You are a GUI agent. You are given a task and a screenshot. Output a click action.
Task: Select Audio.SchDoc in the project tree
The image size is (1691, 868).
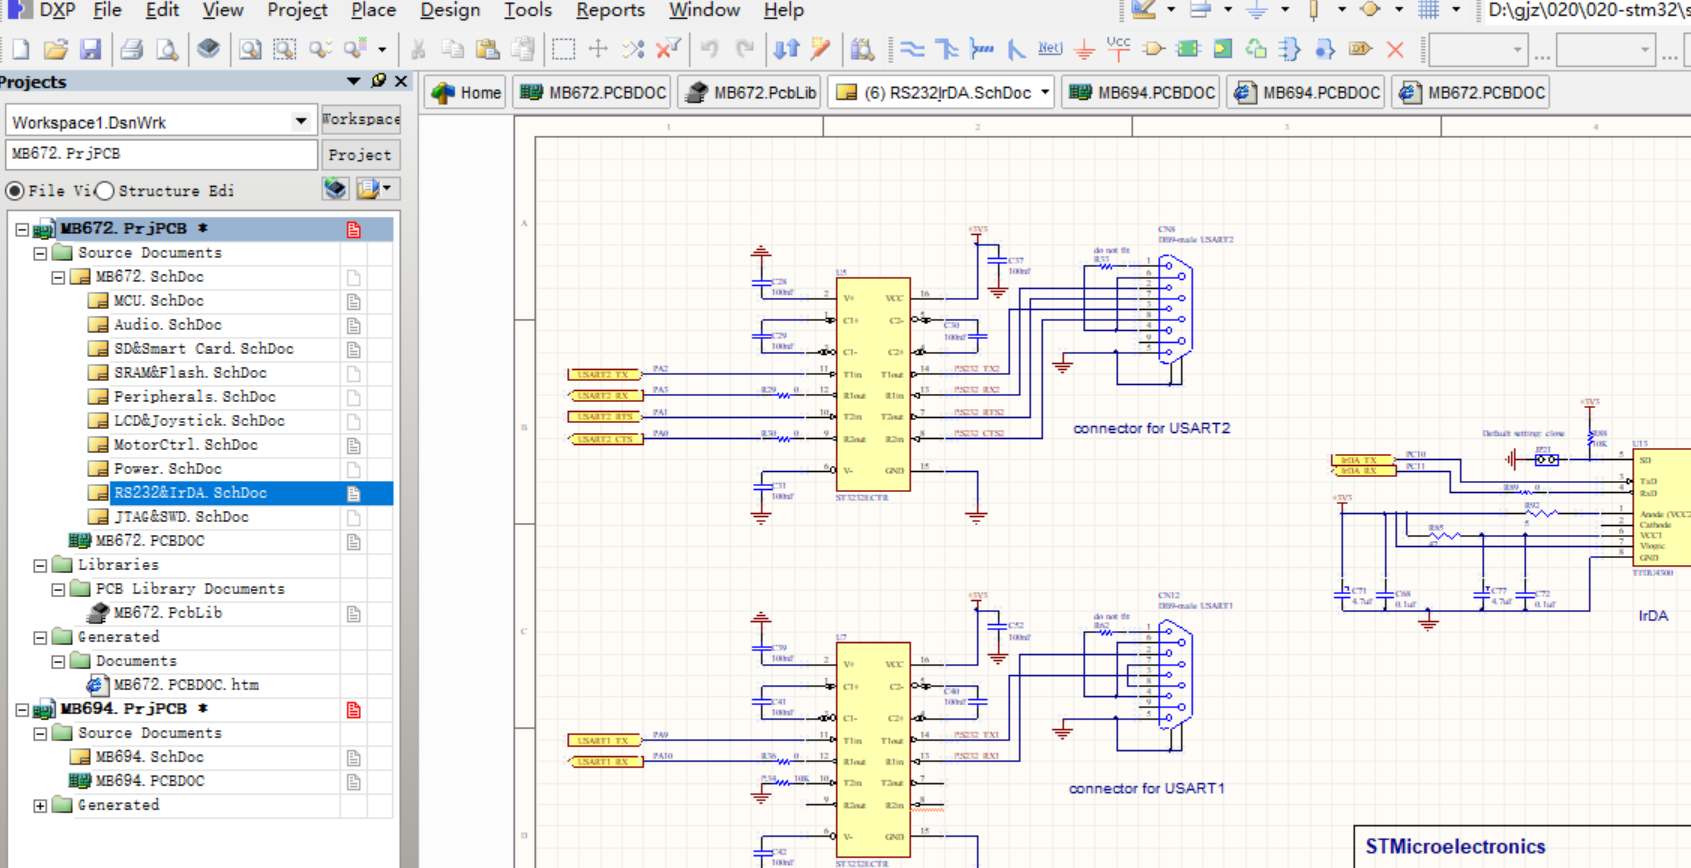click(x=168, y=325)
